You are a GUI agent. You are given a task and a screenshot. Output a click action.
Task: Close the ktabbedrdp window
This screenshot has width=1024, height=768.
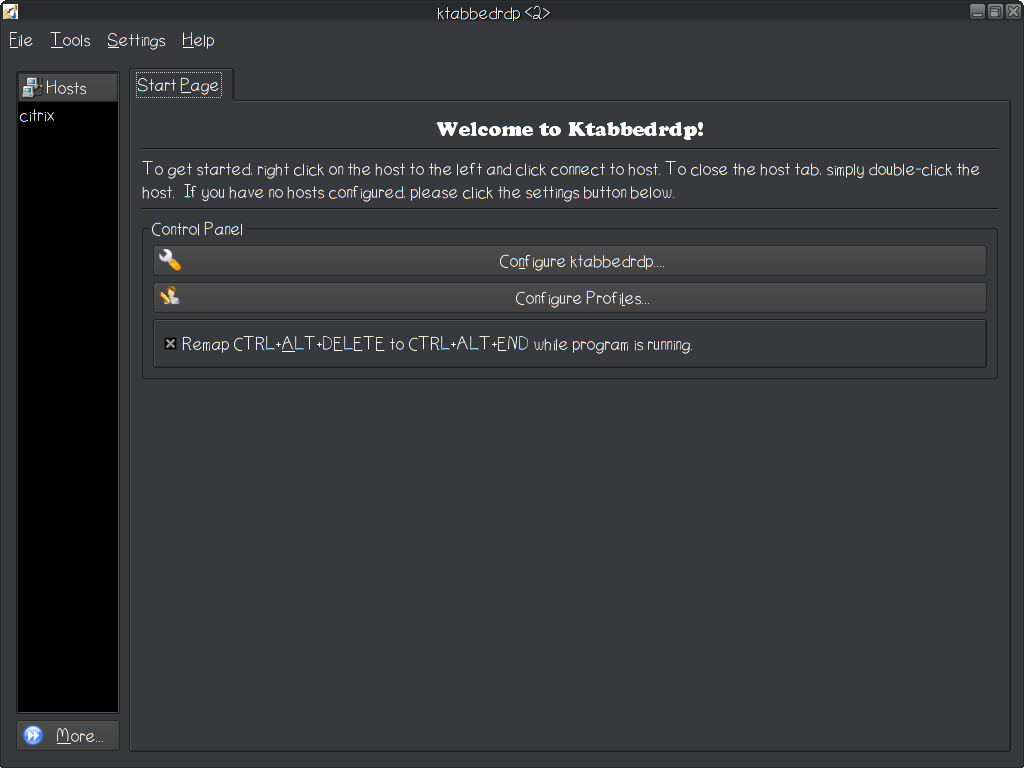1013,12
